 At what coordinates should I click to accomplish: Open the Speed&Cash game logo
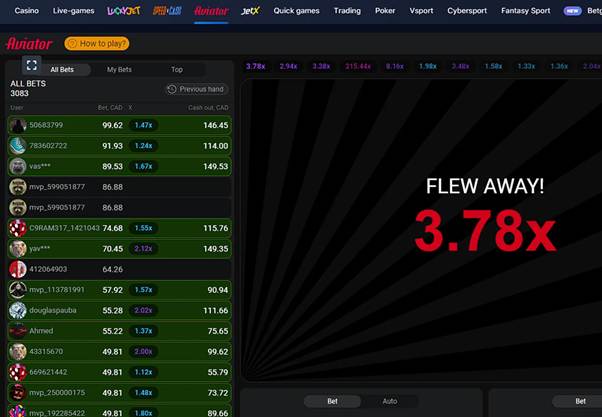pos(167,11)
